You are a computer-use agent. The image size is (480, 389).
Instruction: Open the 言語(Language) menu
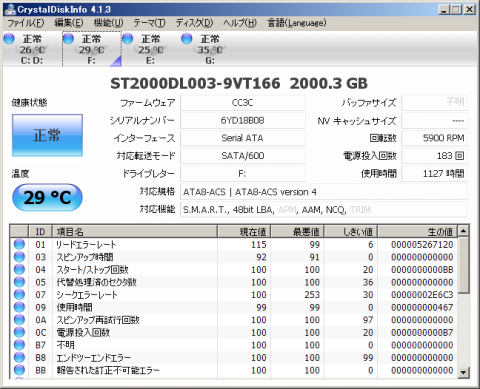297,23
